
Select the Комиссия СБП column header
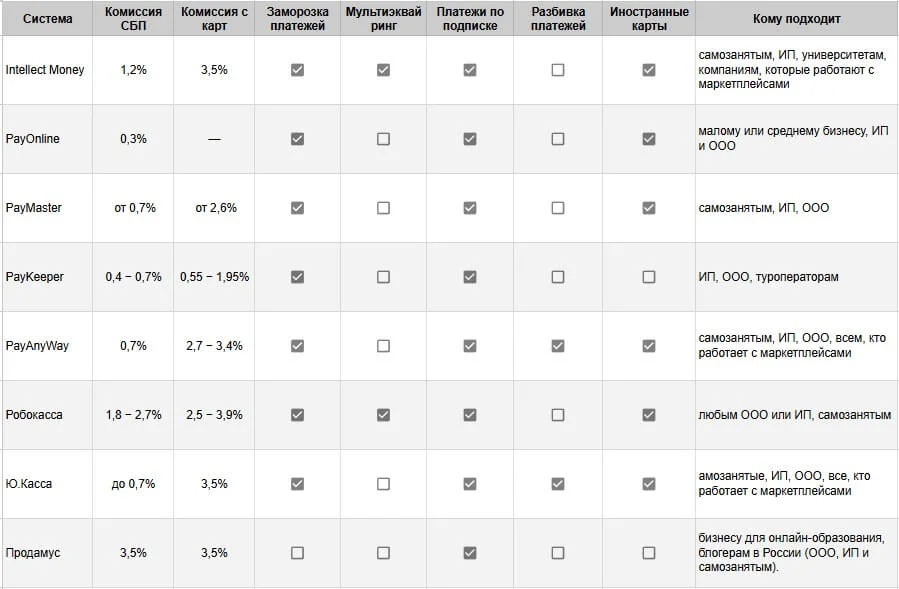coord(133,19)
